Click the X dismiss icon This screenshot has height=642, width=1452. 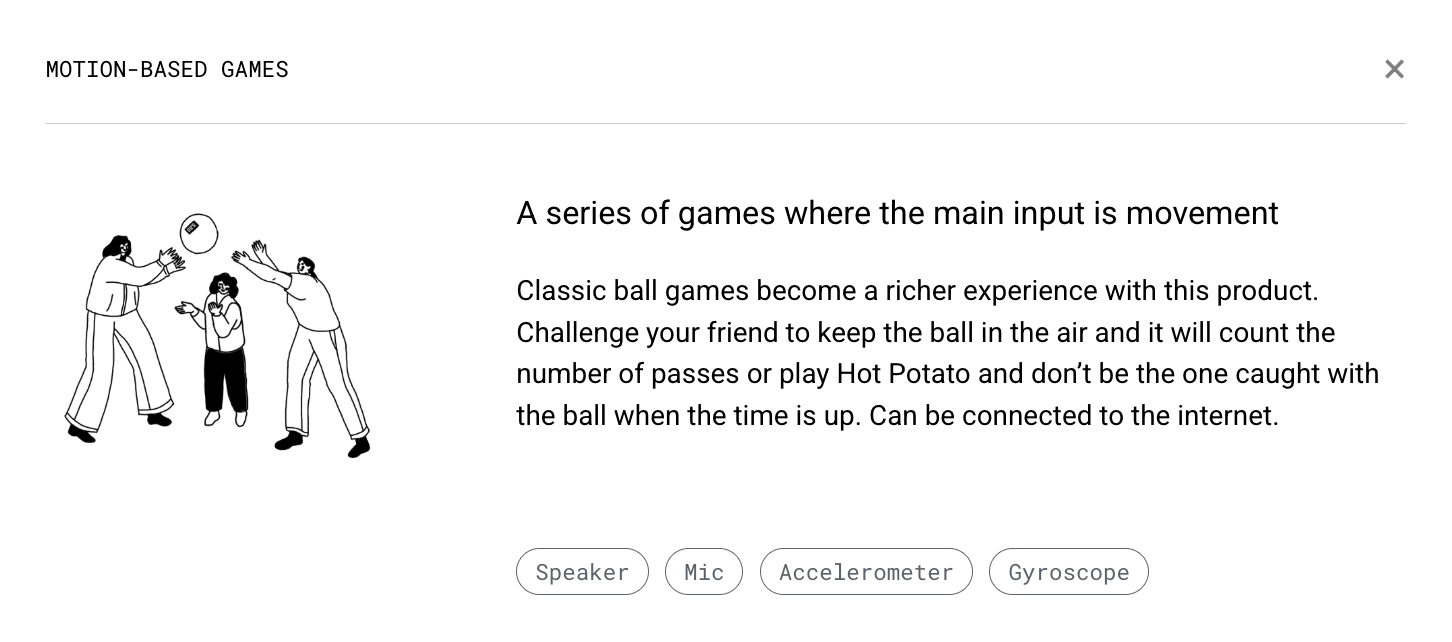point(1394,69)
